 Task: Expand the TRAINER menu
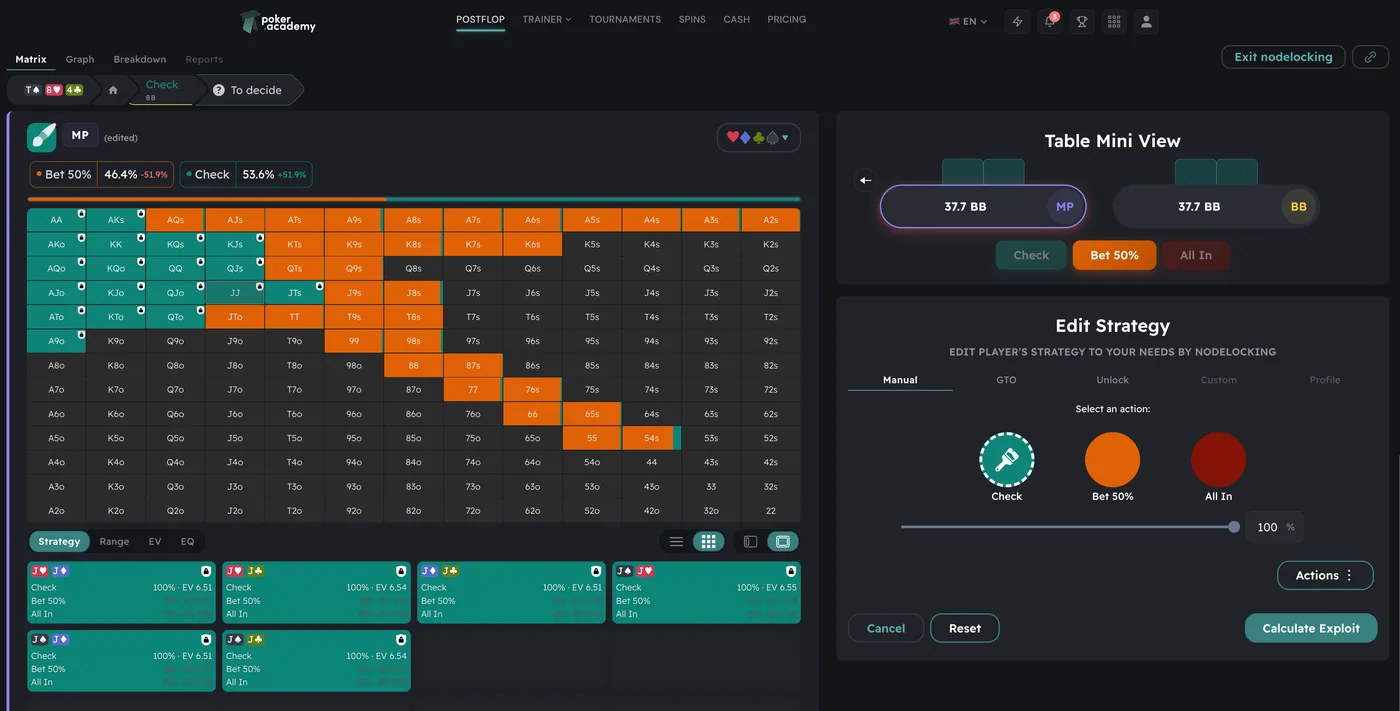[547, 19]
